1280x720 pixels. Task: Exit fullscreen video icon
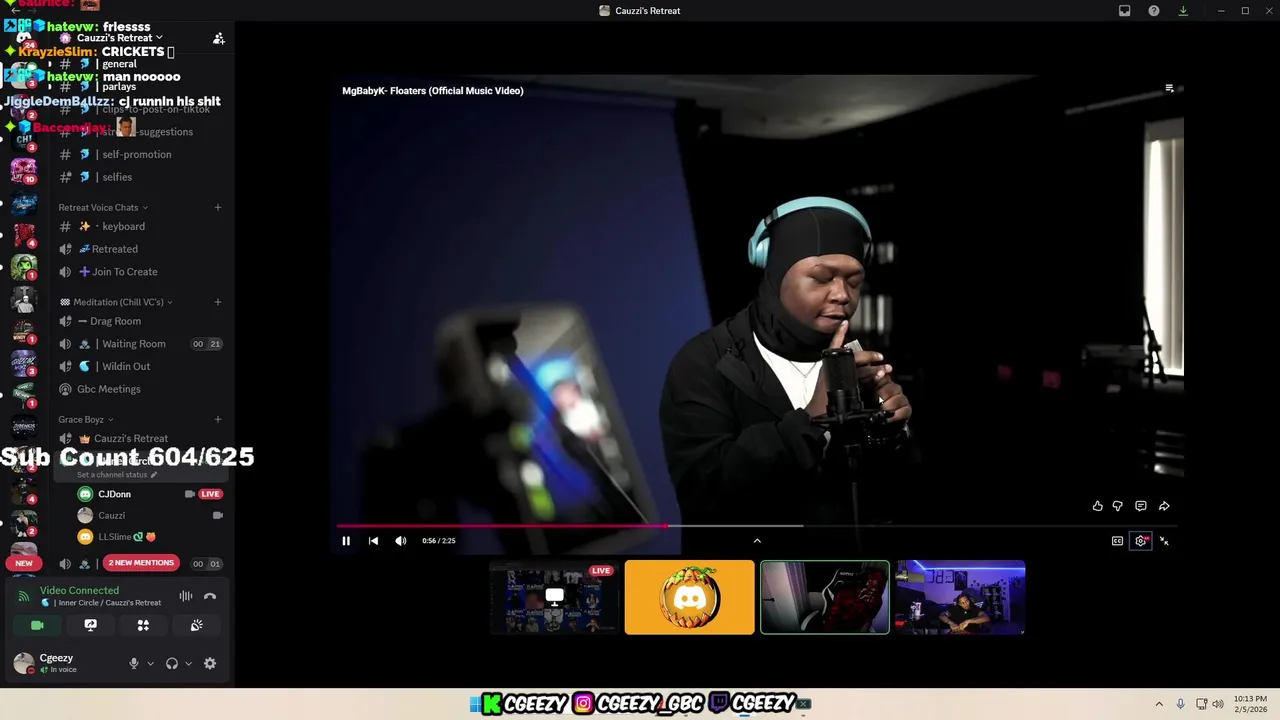[x=1164, y=541]
